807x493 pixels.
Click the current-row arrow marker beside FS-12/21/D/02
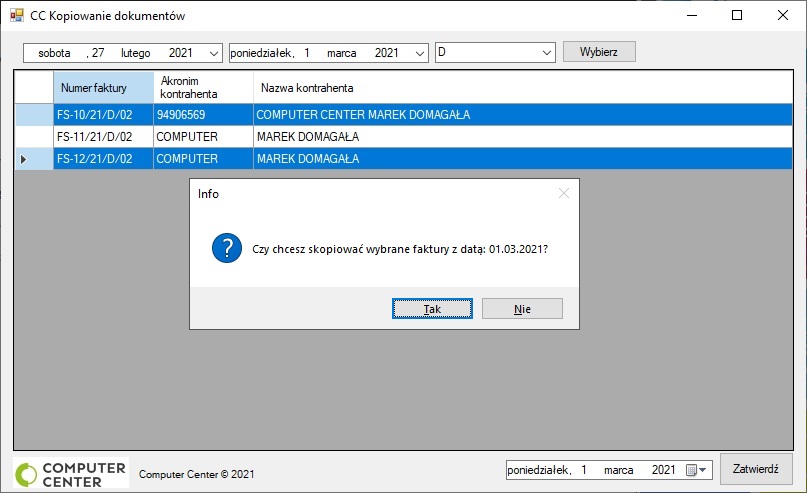pyautogui.click(x=24, y=159)
